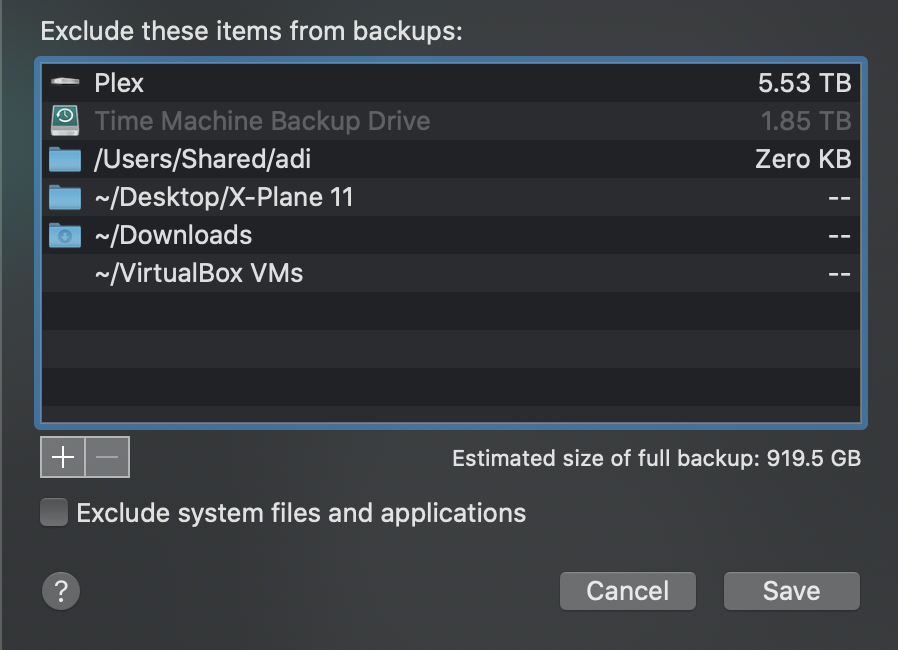This screenshot has width=898, height=650.
Task: Click the /Users/Shared/adi folder icon
Action: tap(65, 159)
